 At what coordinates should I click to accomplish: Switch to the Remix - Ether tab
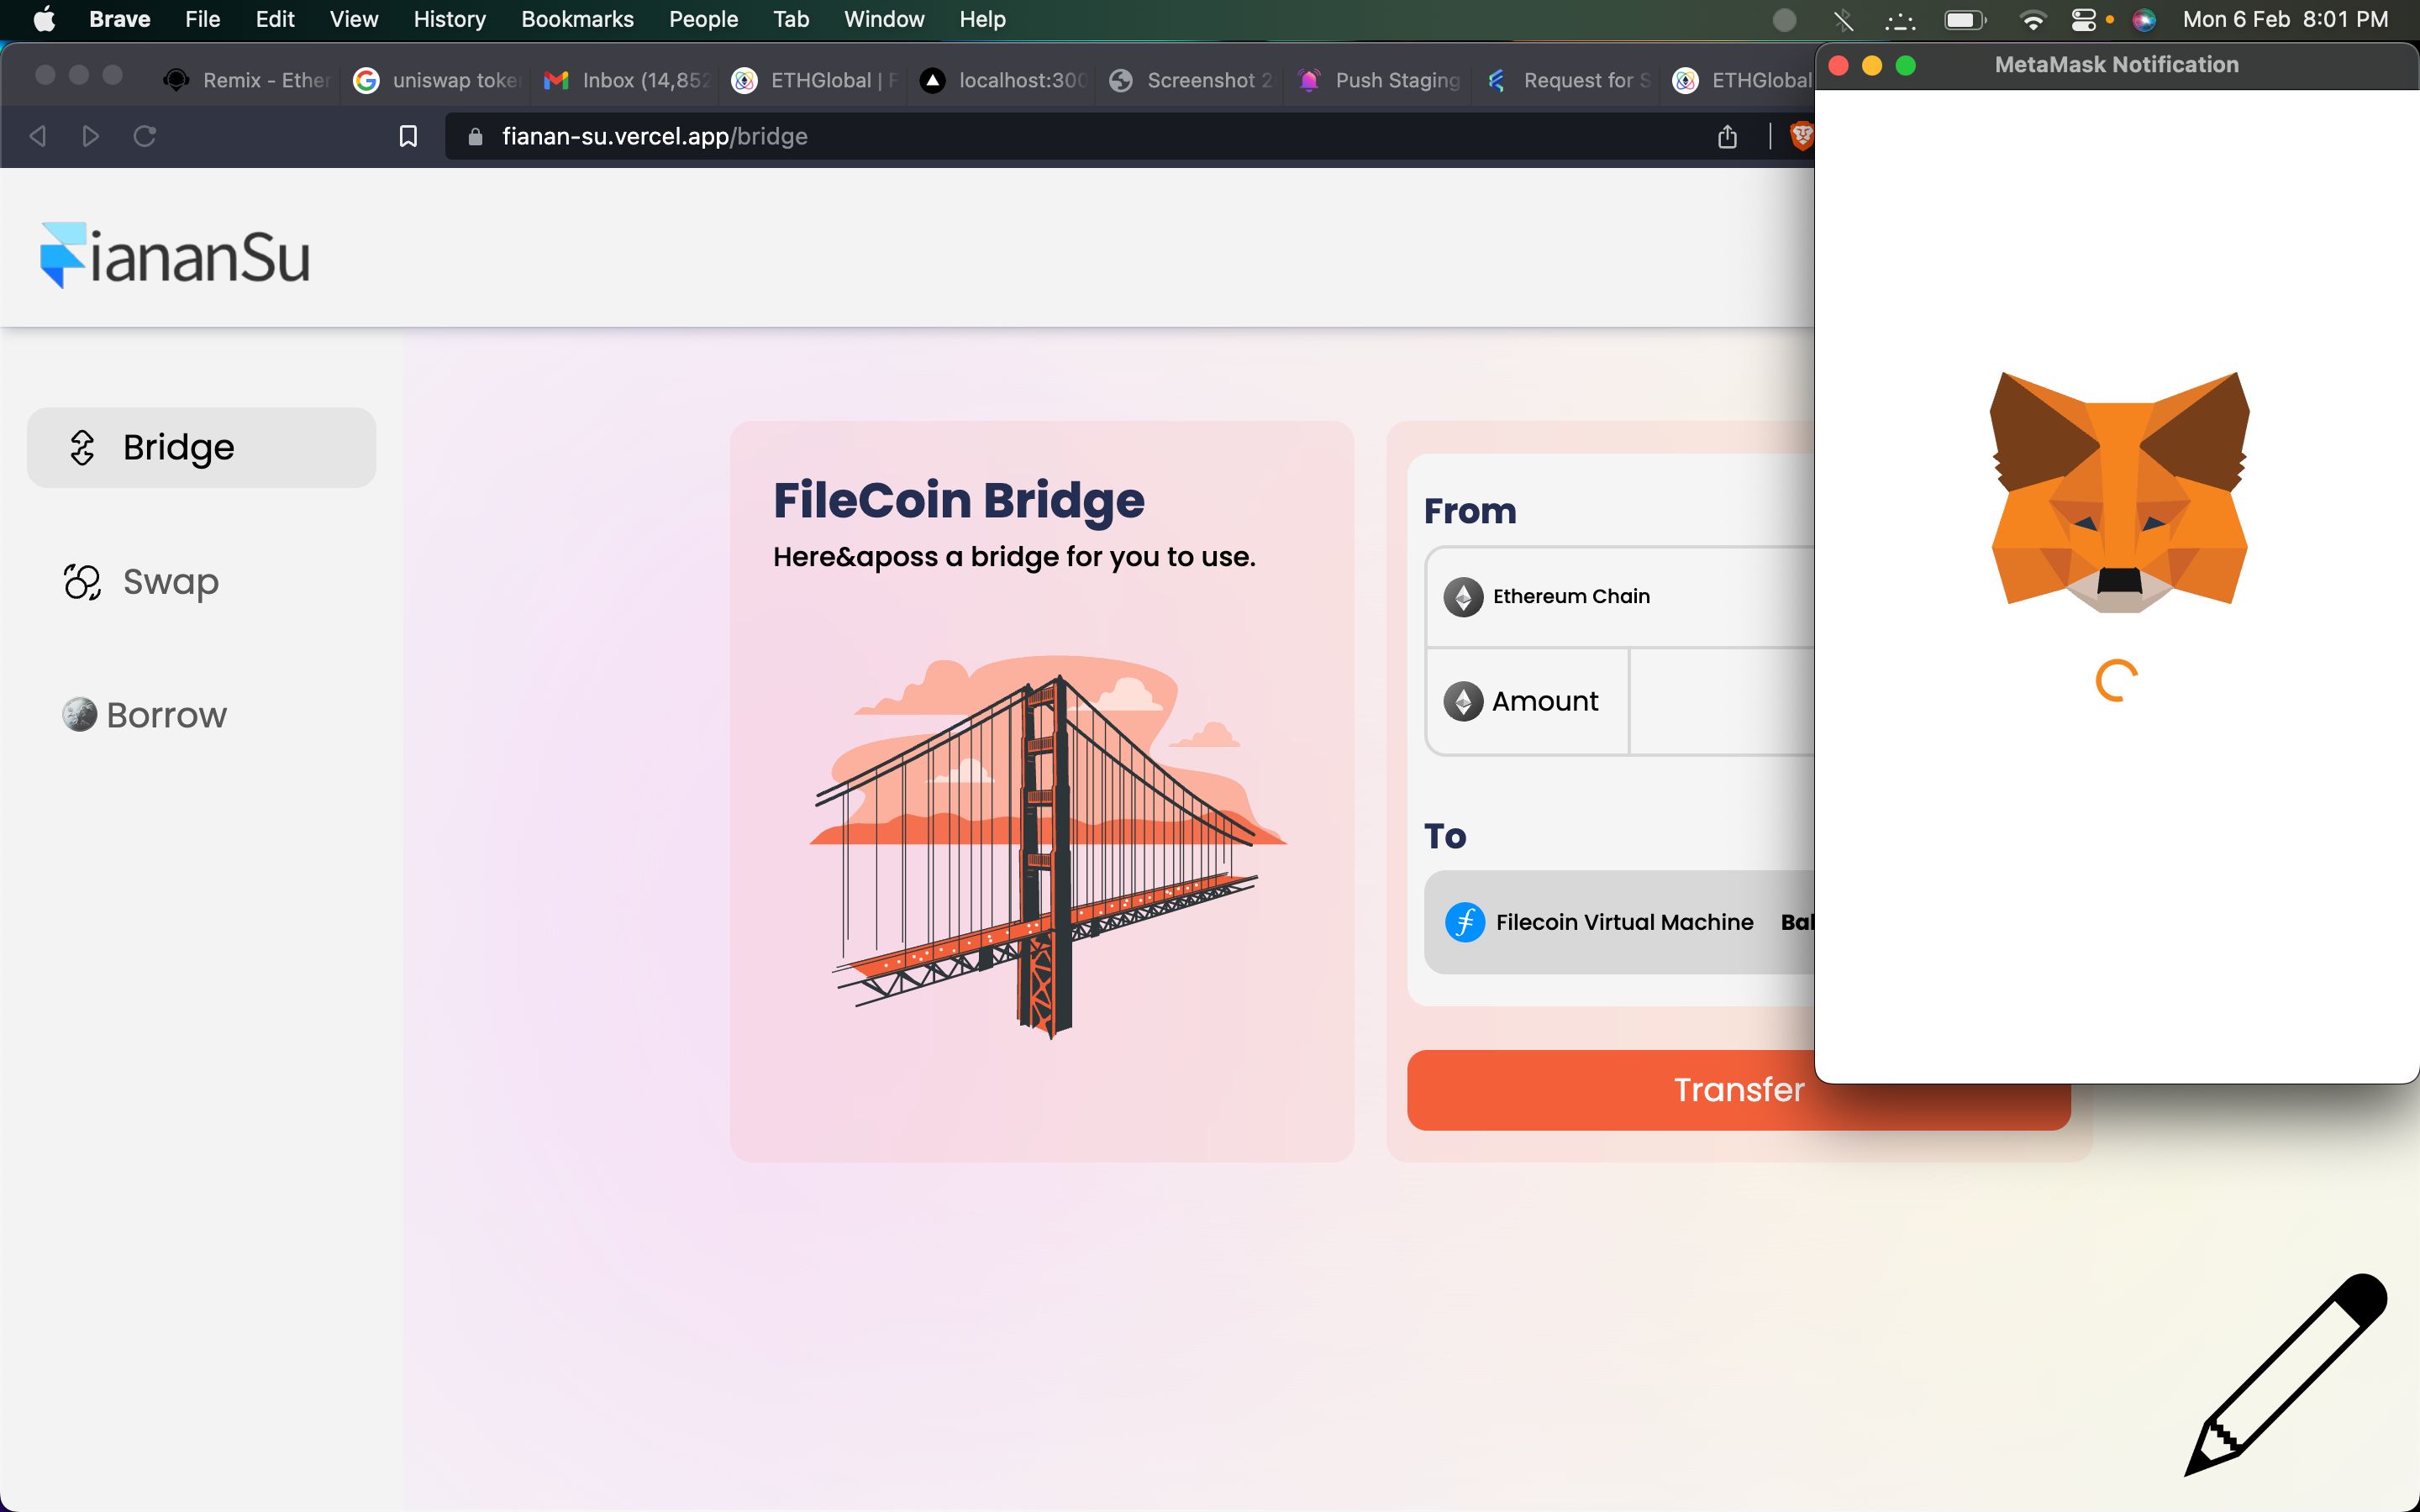coord(248,80)
